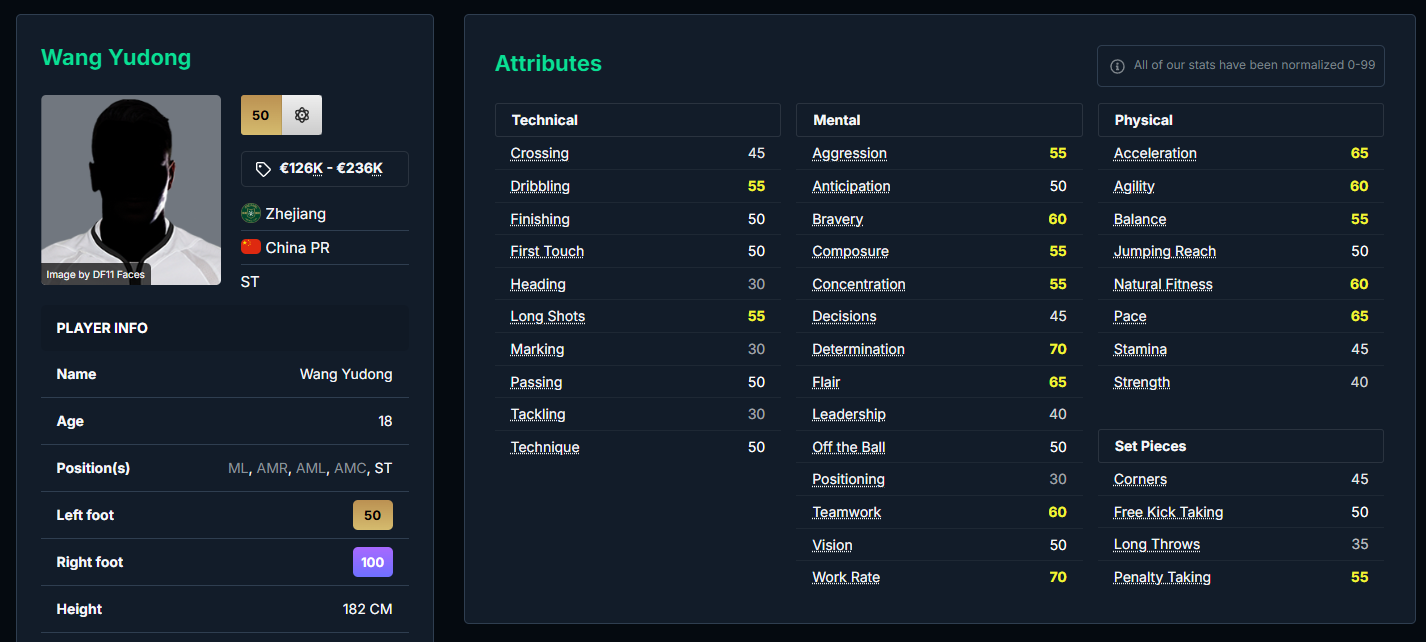Viewport: 1426px width, 642px height.
Task: Click the Technical section header
Action: click(x=545, y=120)
